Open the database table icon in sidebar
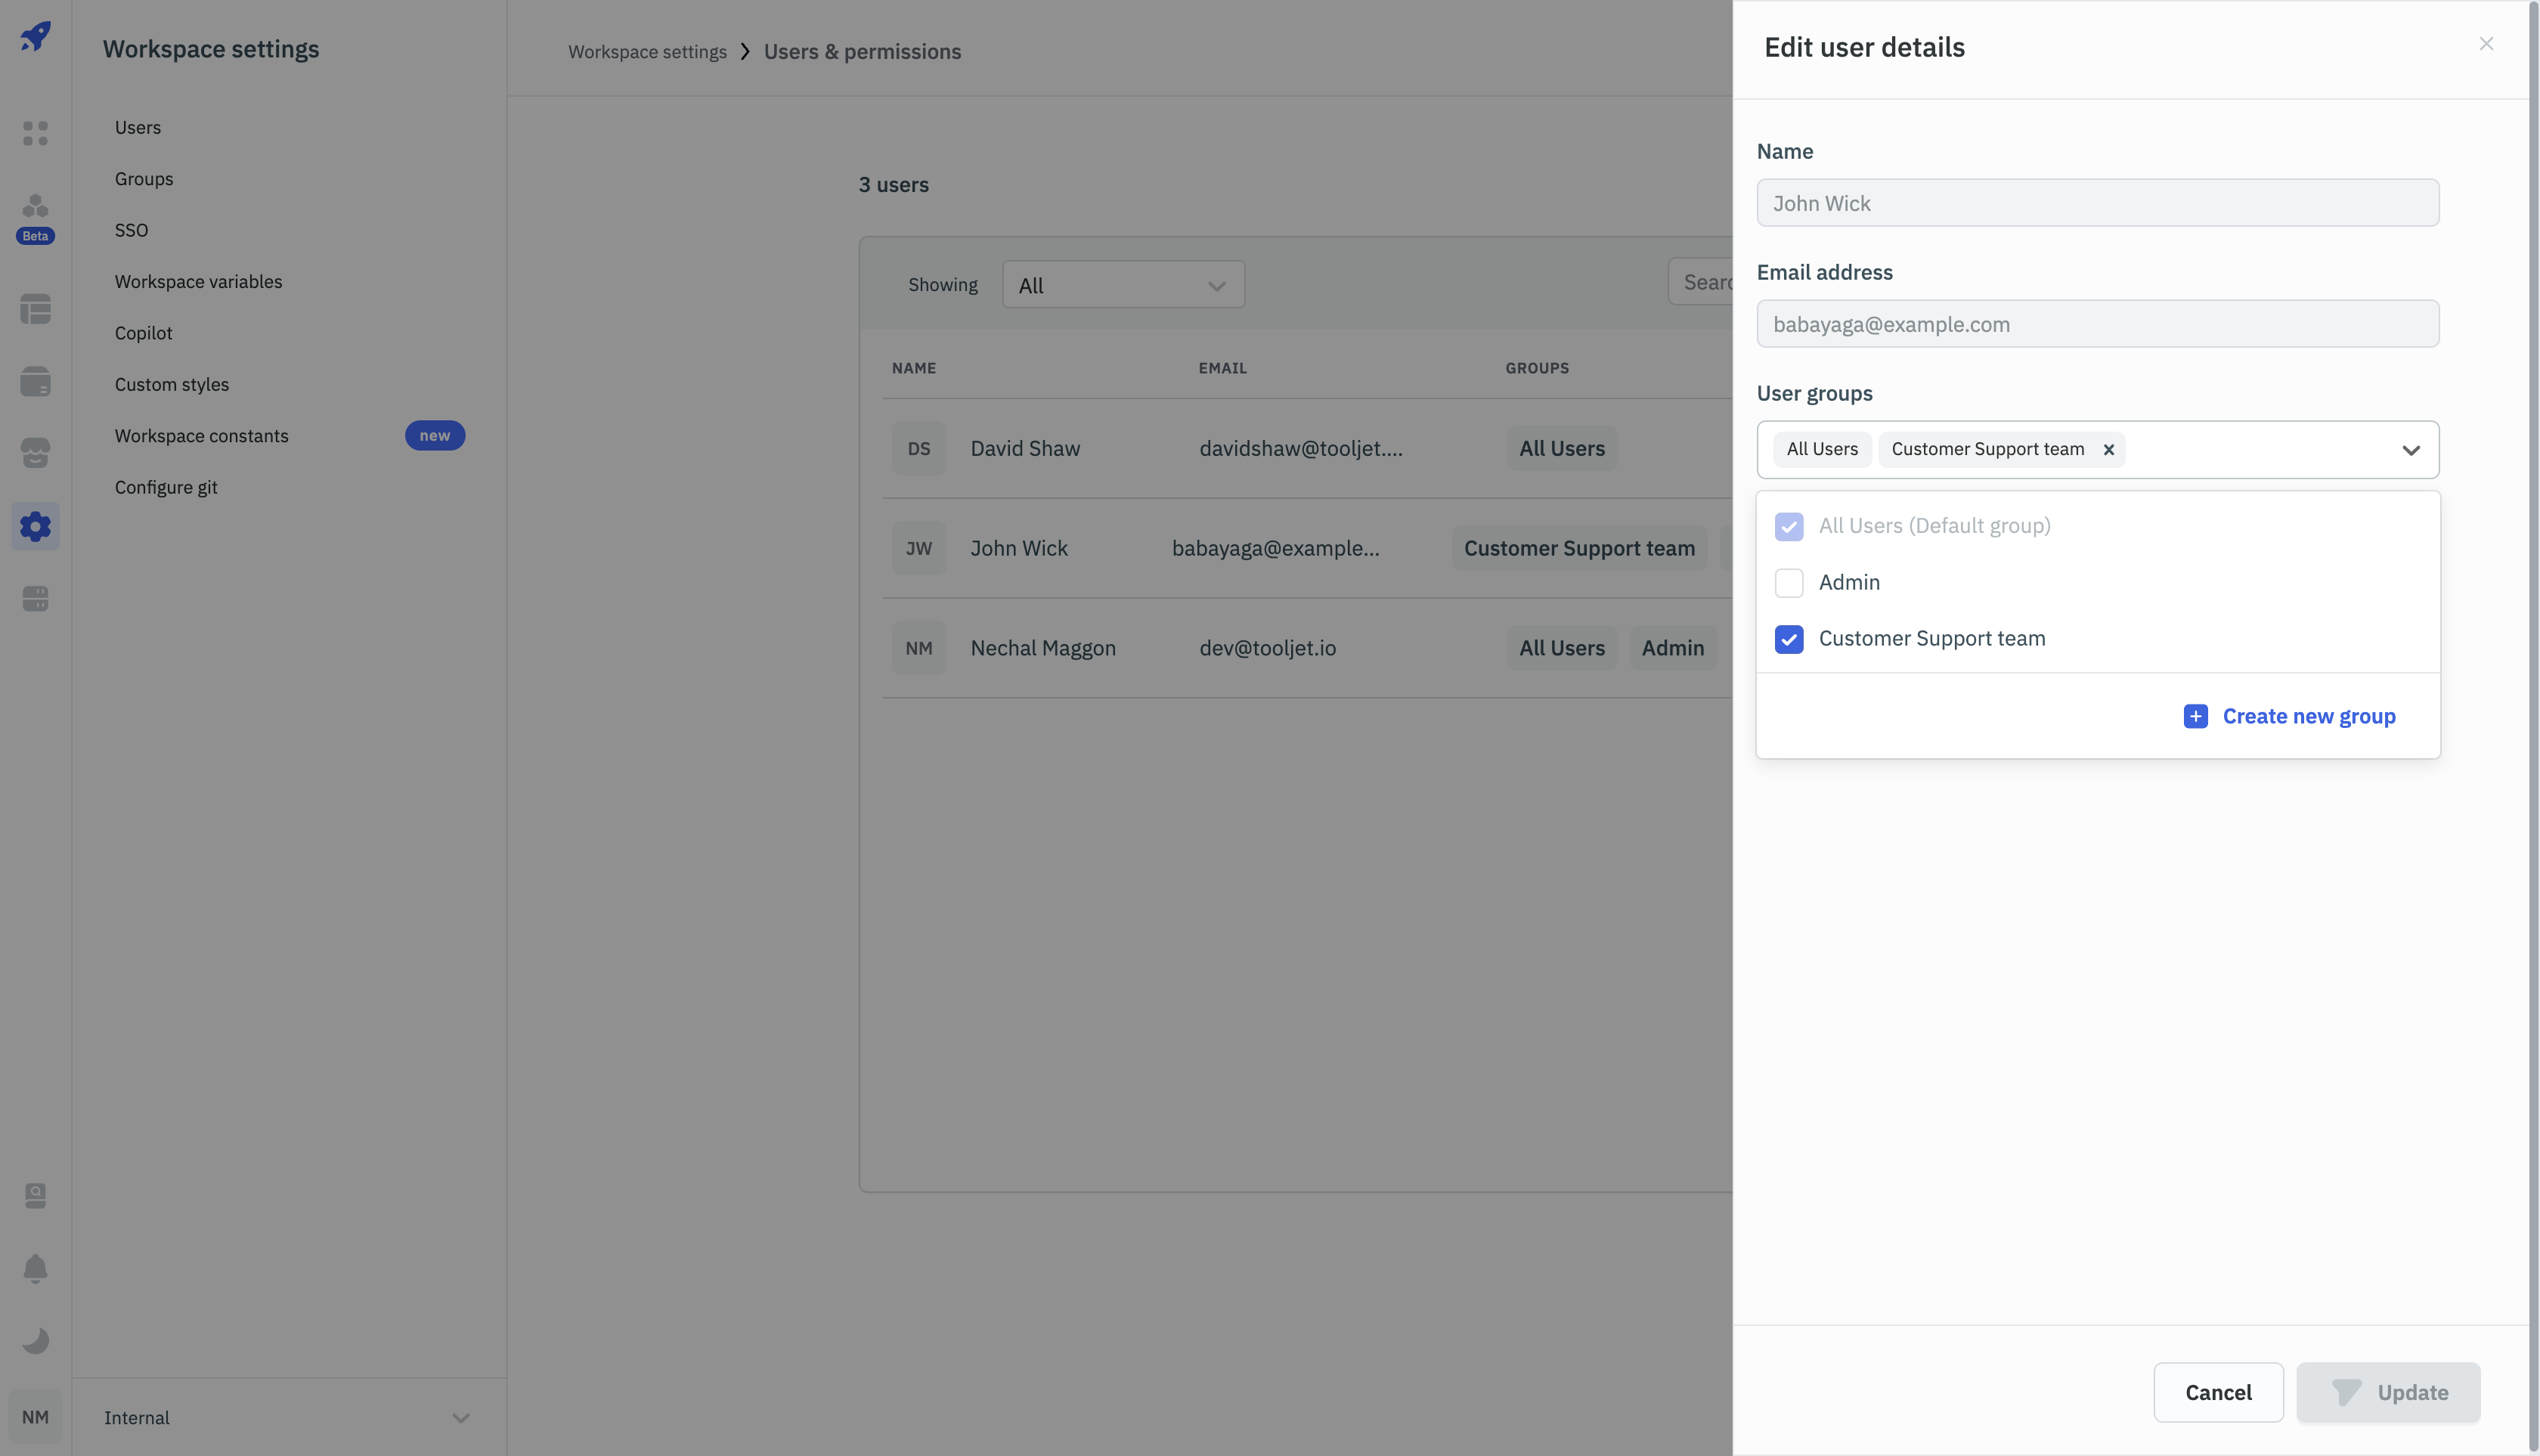This screenshot has height=1456, width=2540. click(x=35, y=309)
